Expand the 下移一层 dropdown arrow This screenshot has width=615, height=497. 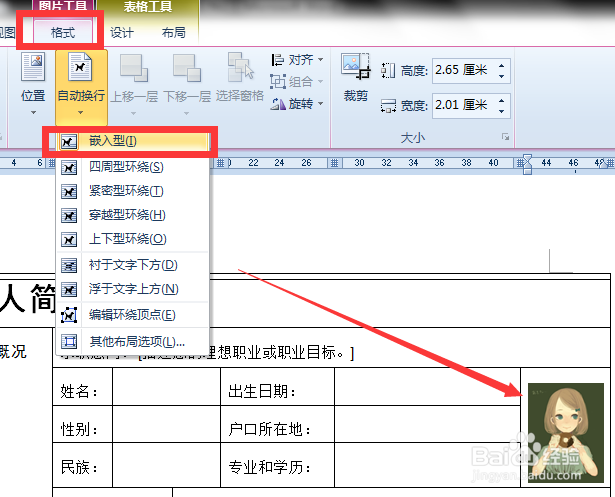click(x=187, y=113)
